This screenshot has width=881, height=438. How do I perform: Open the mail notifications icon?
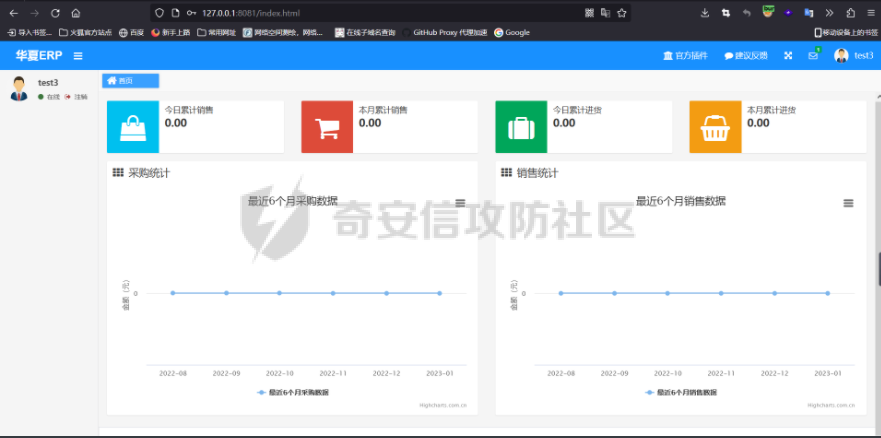click(813, 55)
